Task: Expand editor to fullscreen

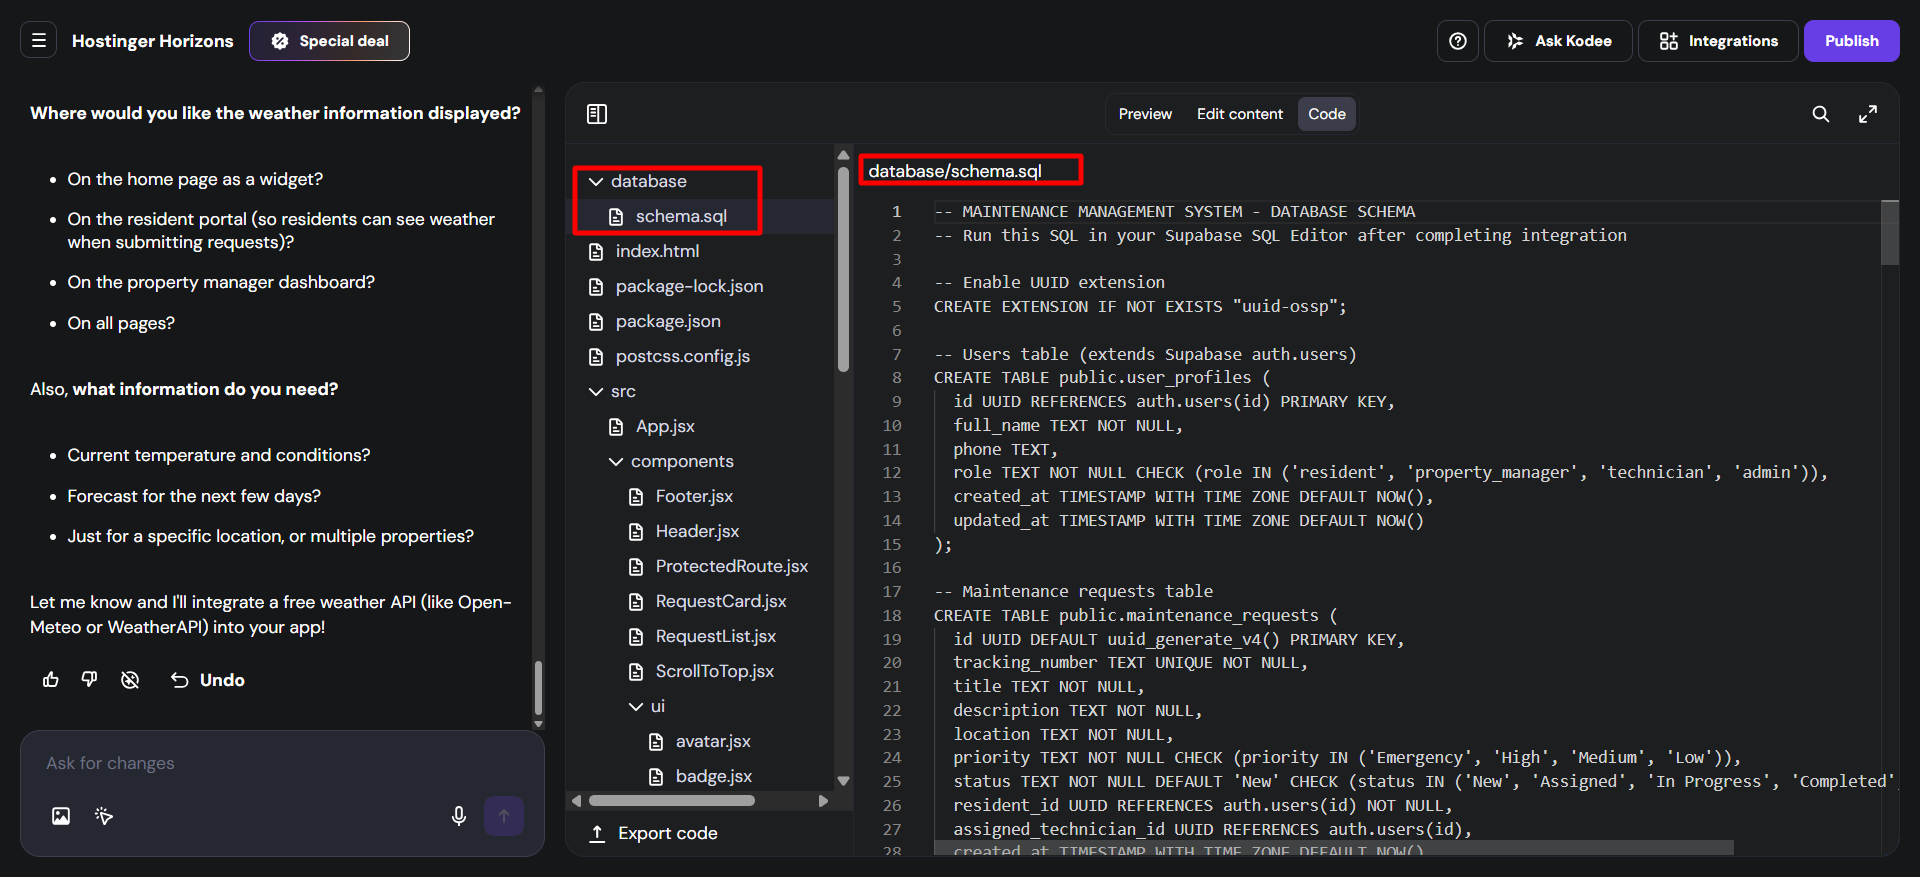Action: [1868, 114]
